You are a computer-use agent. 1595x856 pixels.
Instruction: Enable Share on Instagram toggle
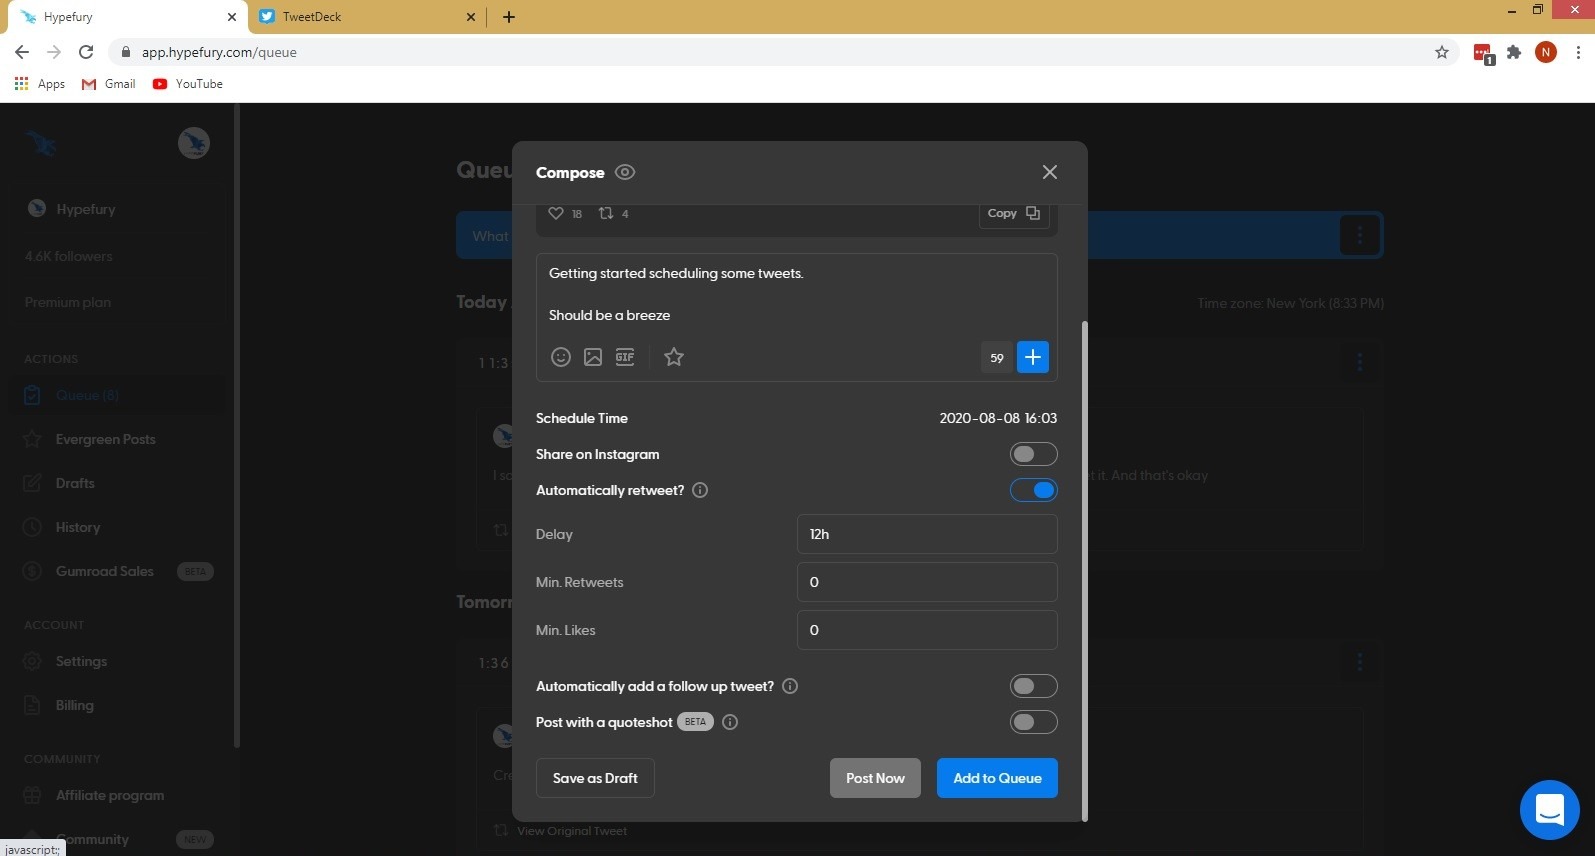coord(1033,454)
